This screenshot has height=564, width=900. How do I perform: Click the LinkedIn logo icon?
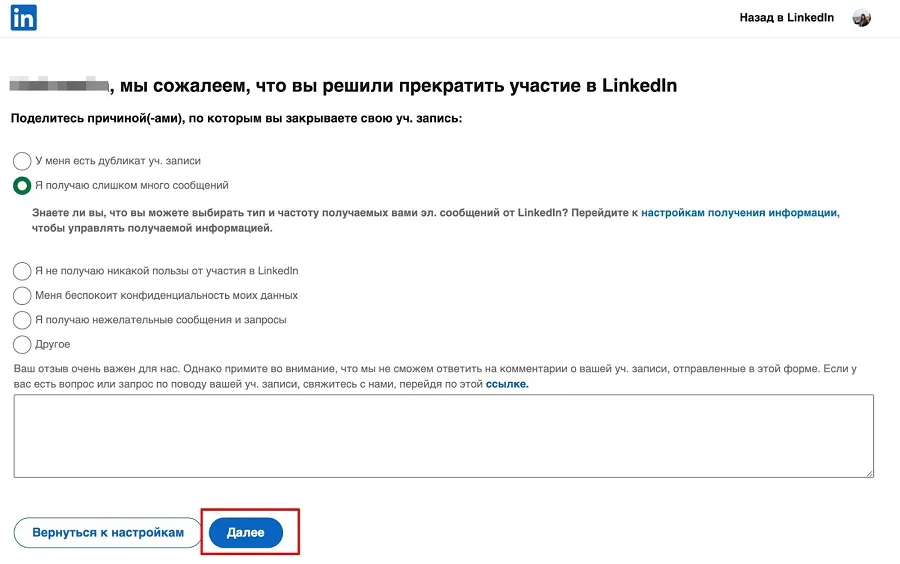click(x=24, y=18)
